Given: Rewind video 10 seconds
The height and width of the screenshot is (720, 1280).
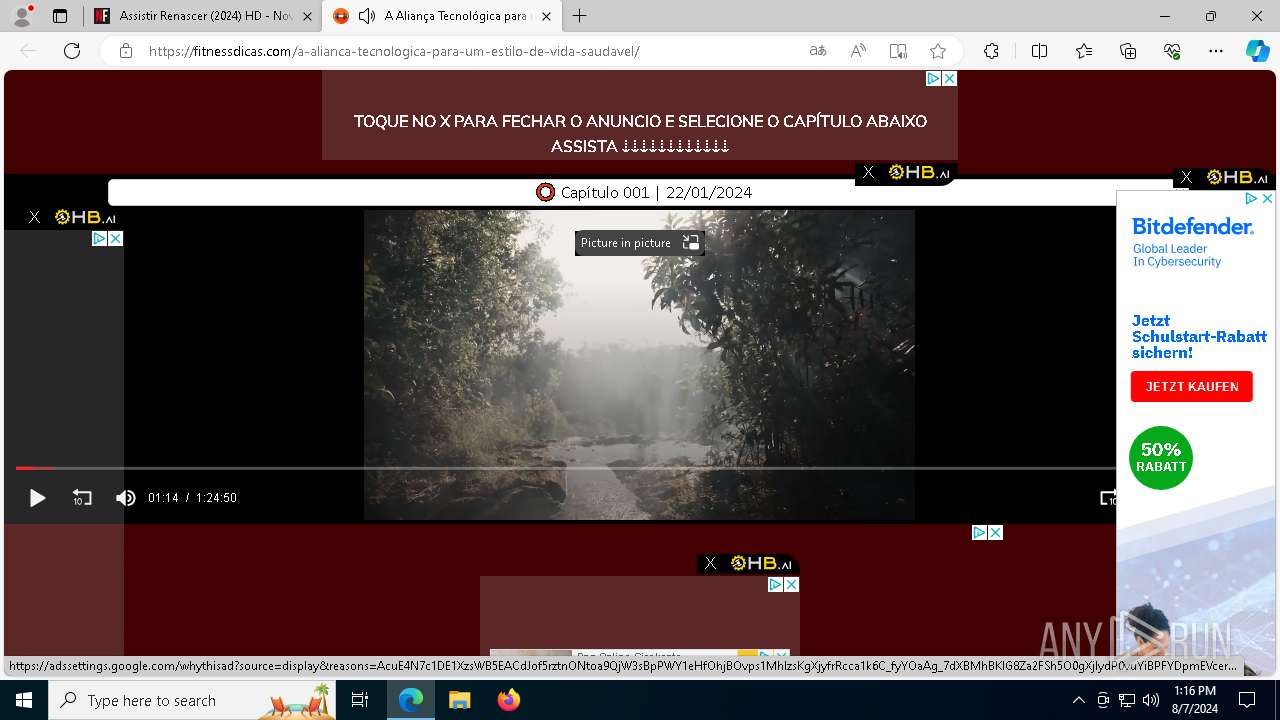Looking at the screenshot, I should 82,498.
